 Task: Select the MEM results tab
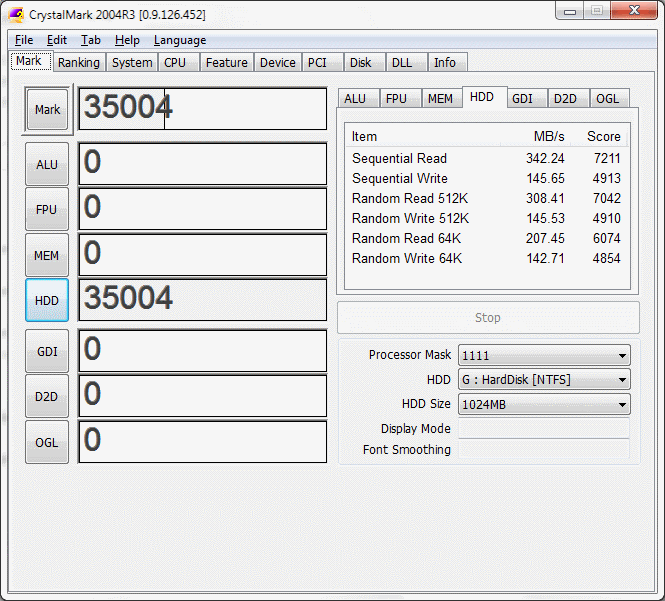click(x=440, y=98)
